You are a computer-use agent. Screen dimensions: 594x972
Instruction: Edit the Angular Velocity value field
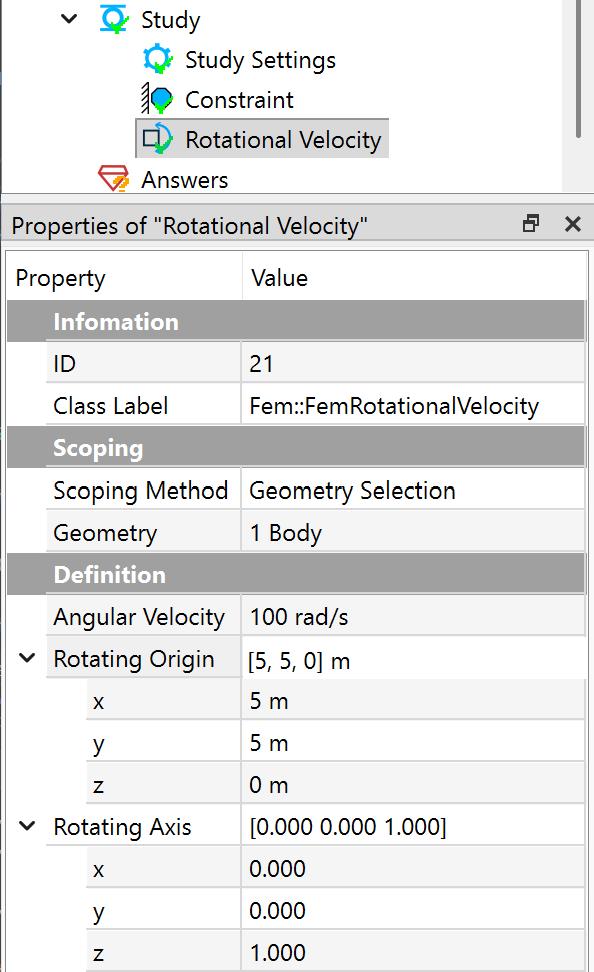pos(413,617)
